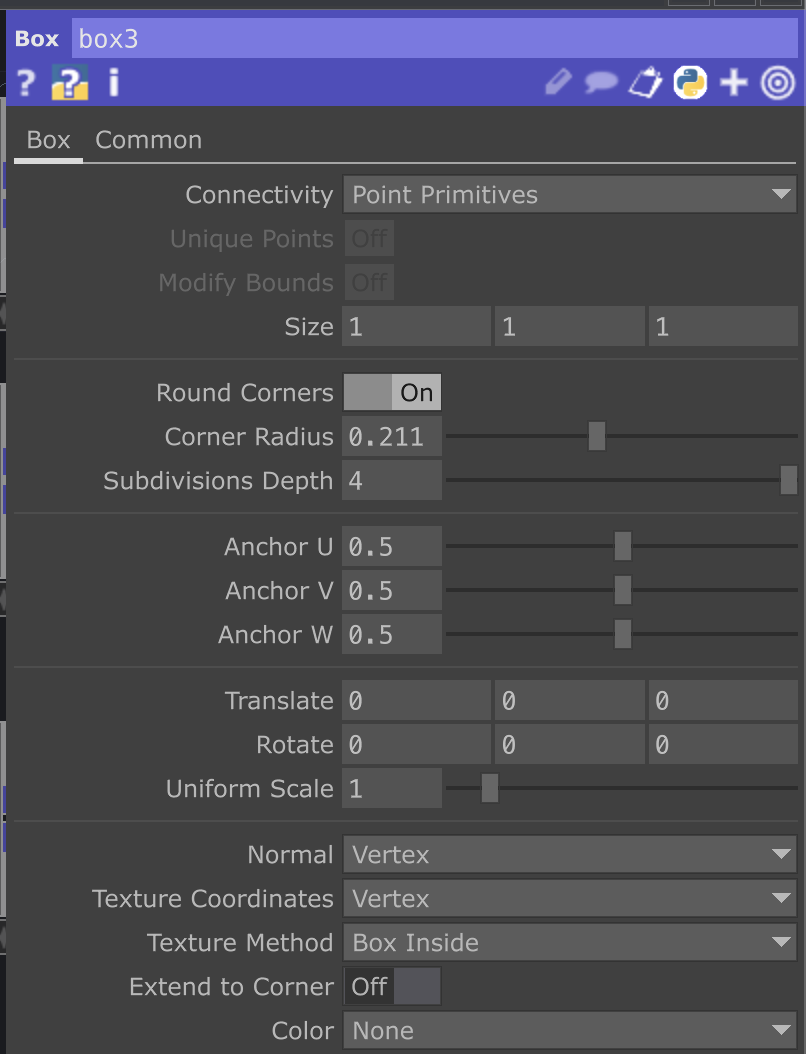This screenshot has width=806, height=1054.
Task: Open the Color dropdown set to None
Action: [569, 1031]
